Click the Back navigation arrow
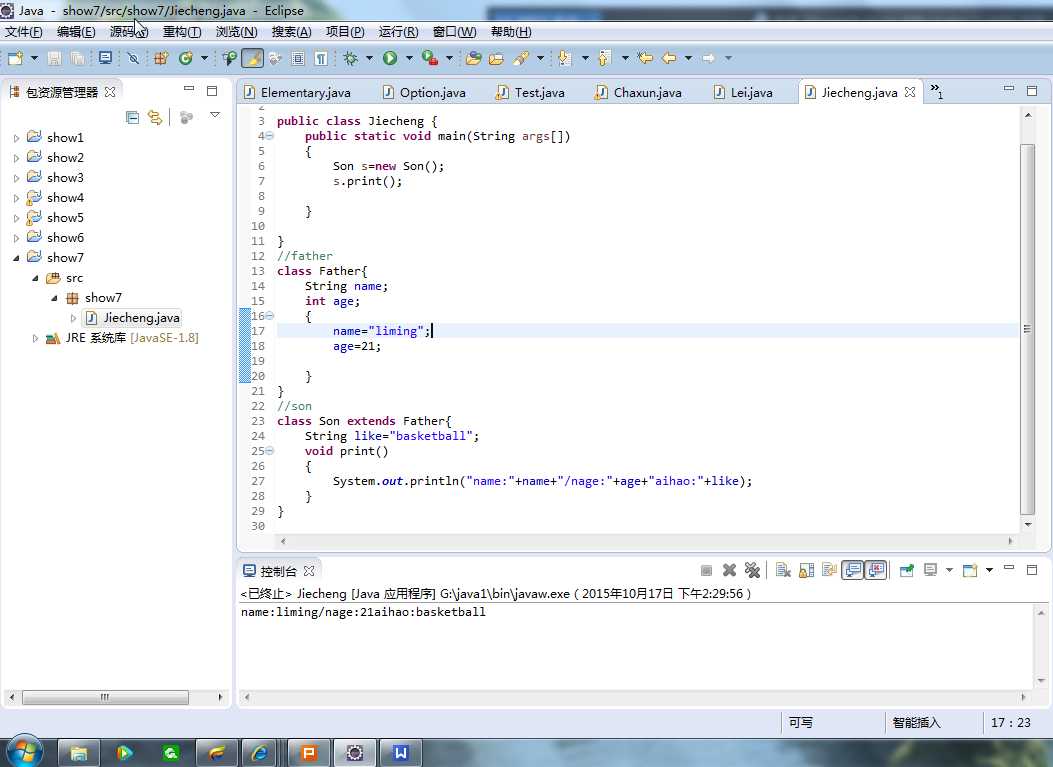This screenshot has height=767, width=1053. (670, 58)
